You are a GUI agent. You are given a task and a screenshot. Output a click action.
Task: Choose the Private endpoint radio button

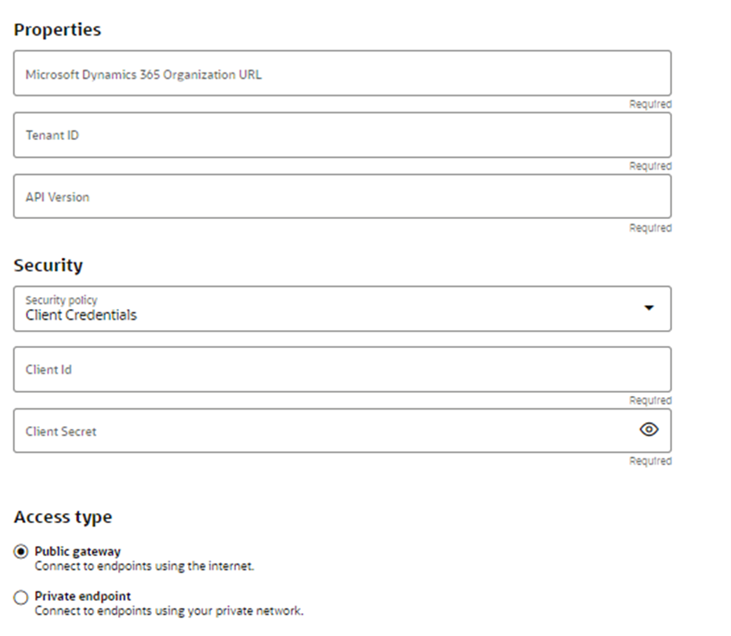pyautogui.click(x=21, y=597)
